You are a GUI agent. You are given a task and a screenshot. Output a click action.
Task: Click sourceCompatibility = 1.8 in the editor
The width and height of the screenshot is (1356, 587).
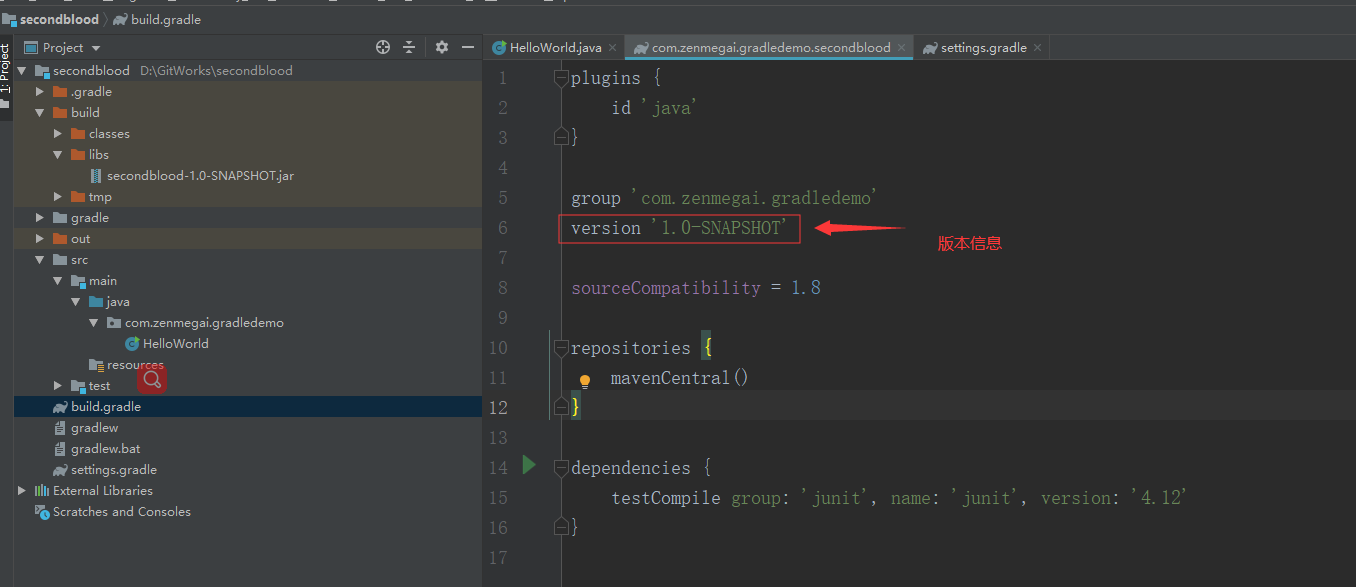pos(696,288)
